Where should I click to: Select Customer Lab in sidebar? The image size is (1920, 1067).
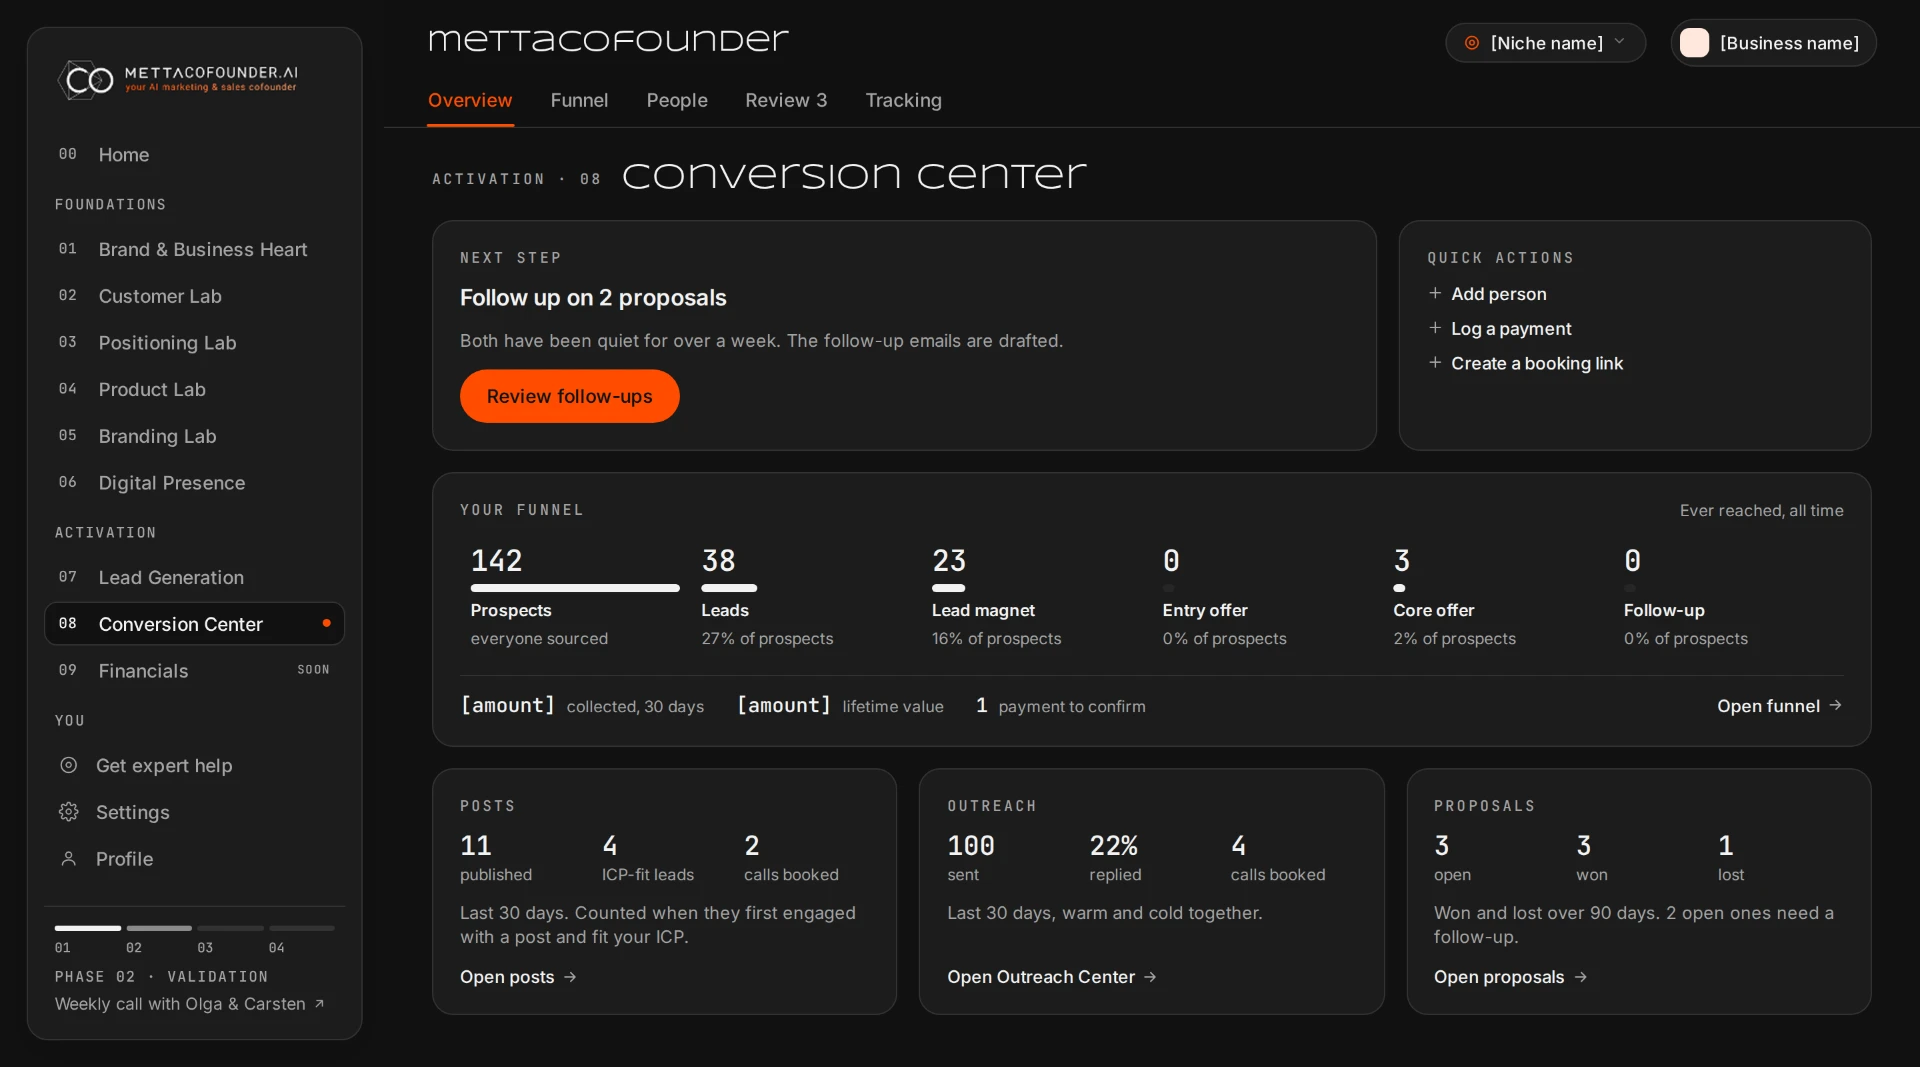click(194, 296)
